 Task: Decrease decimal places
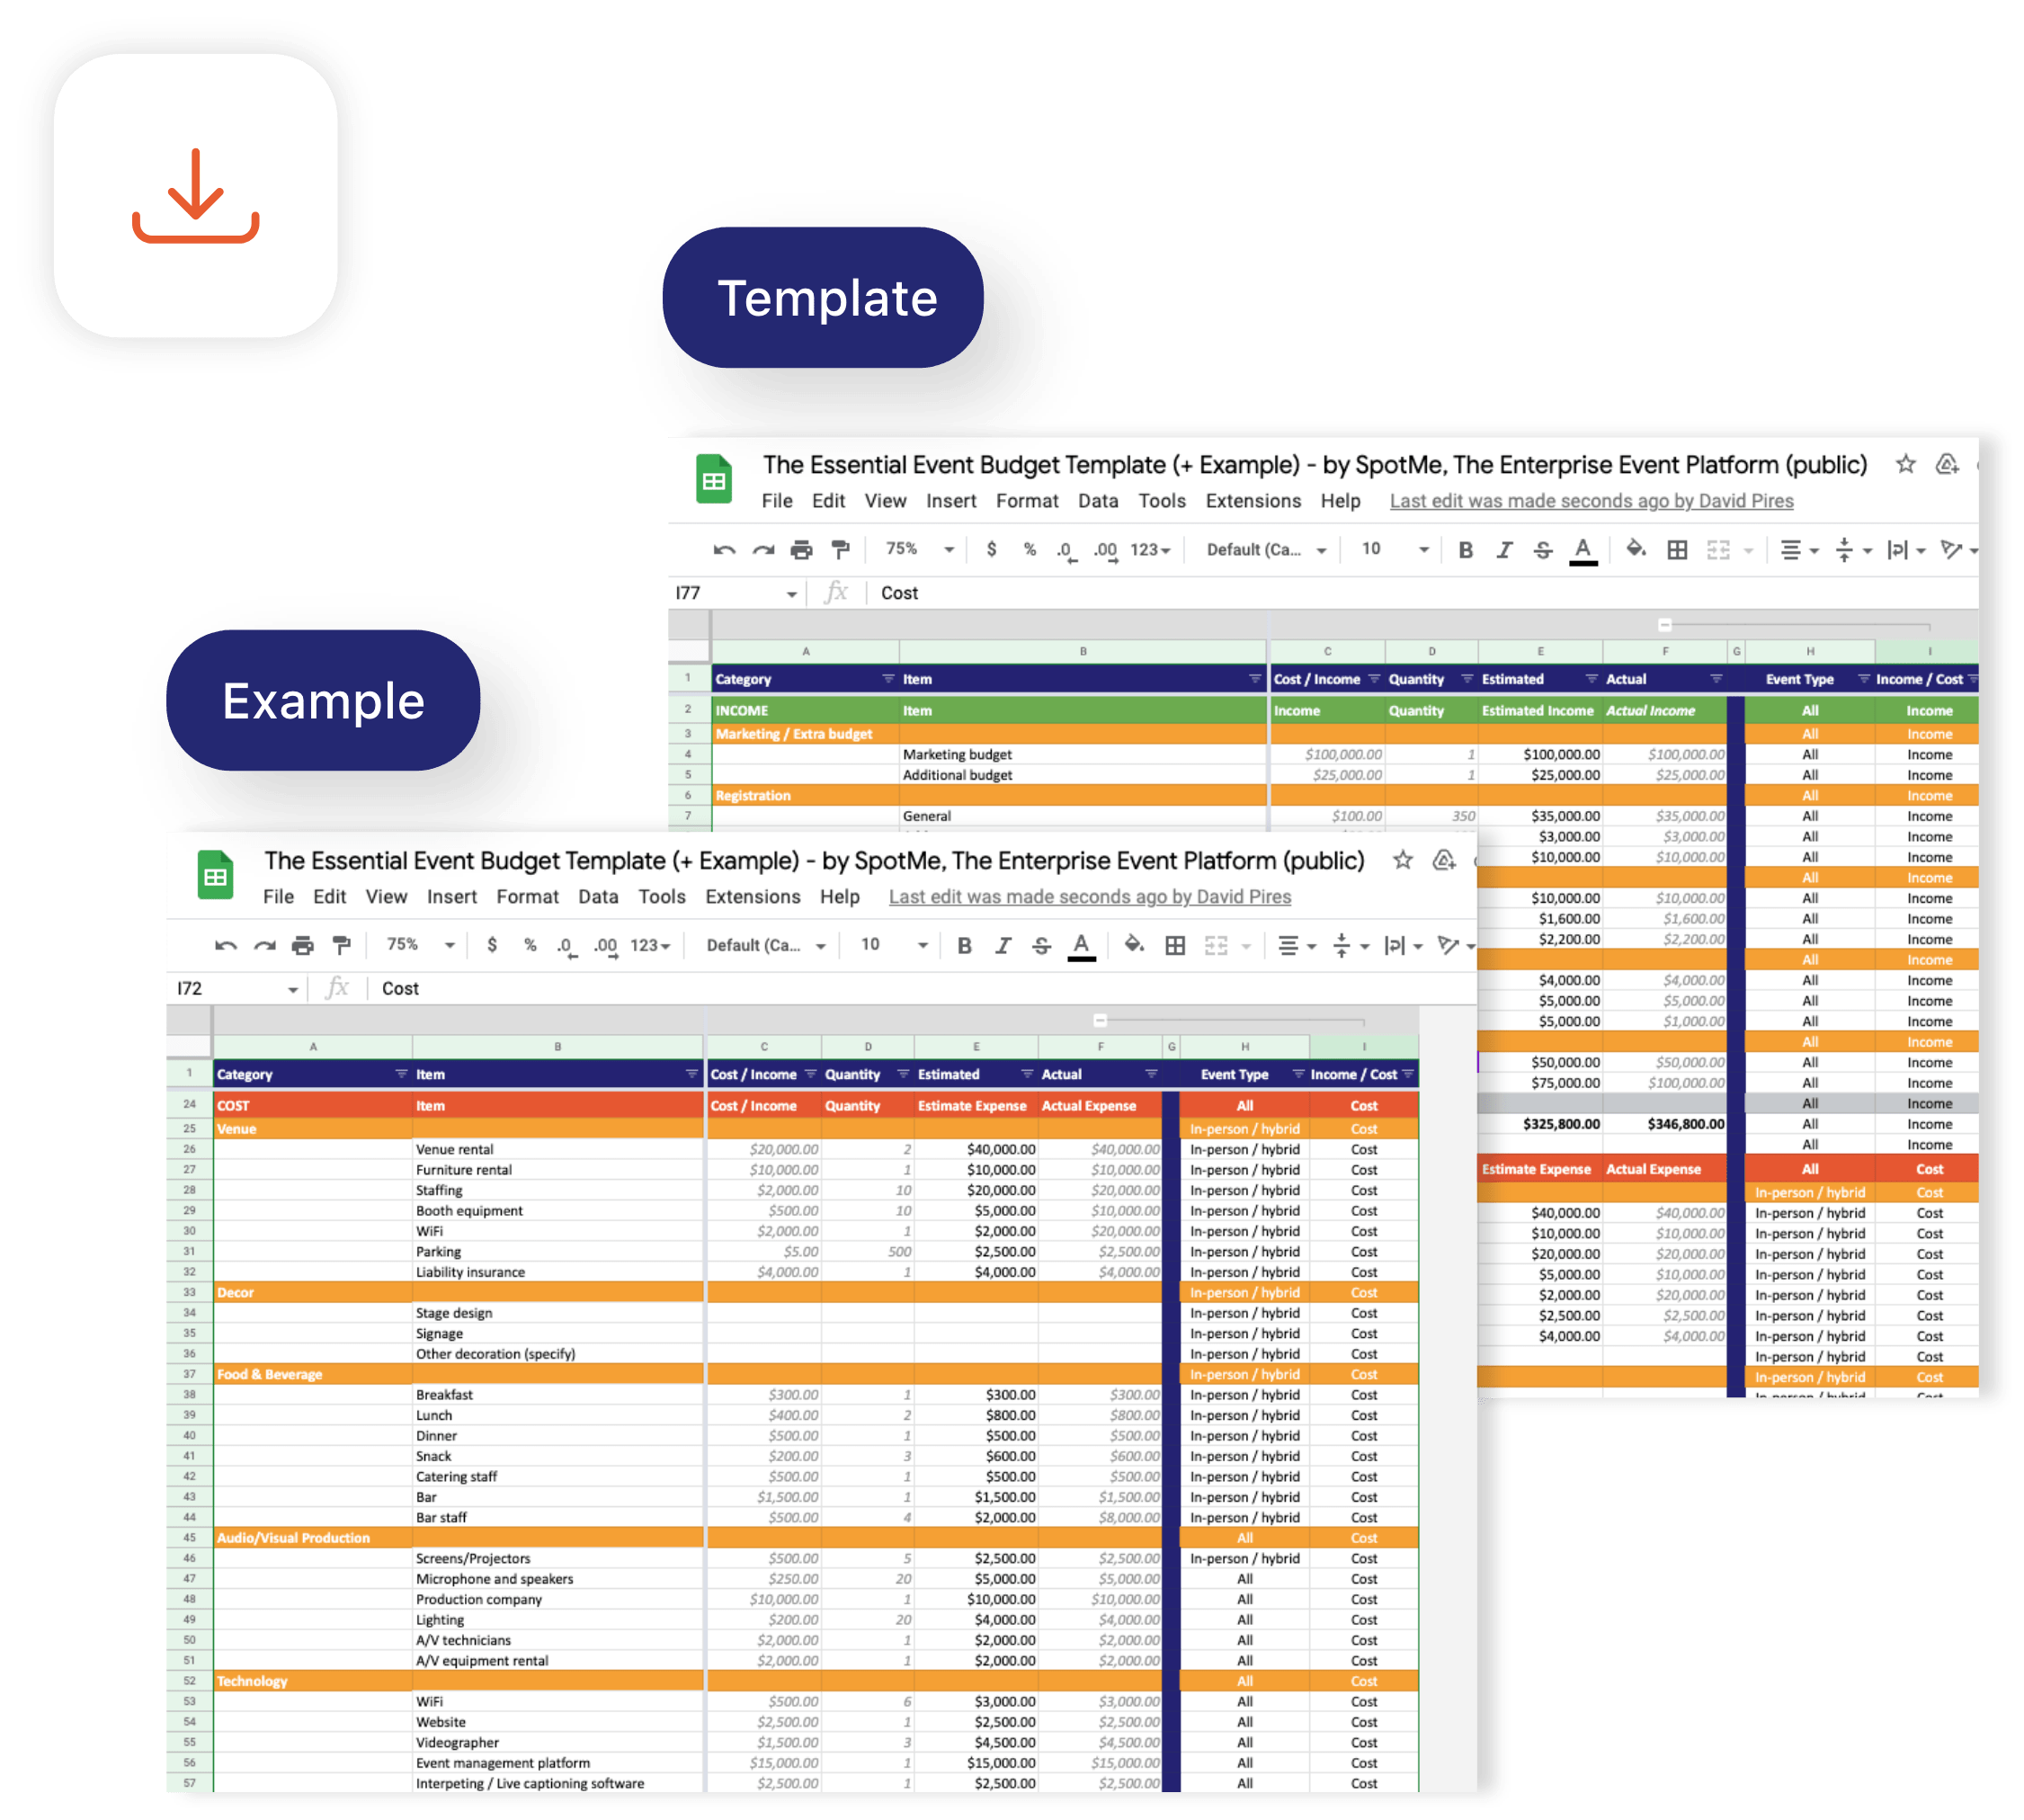pos(566,947)
